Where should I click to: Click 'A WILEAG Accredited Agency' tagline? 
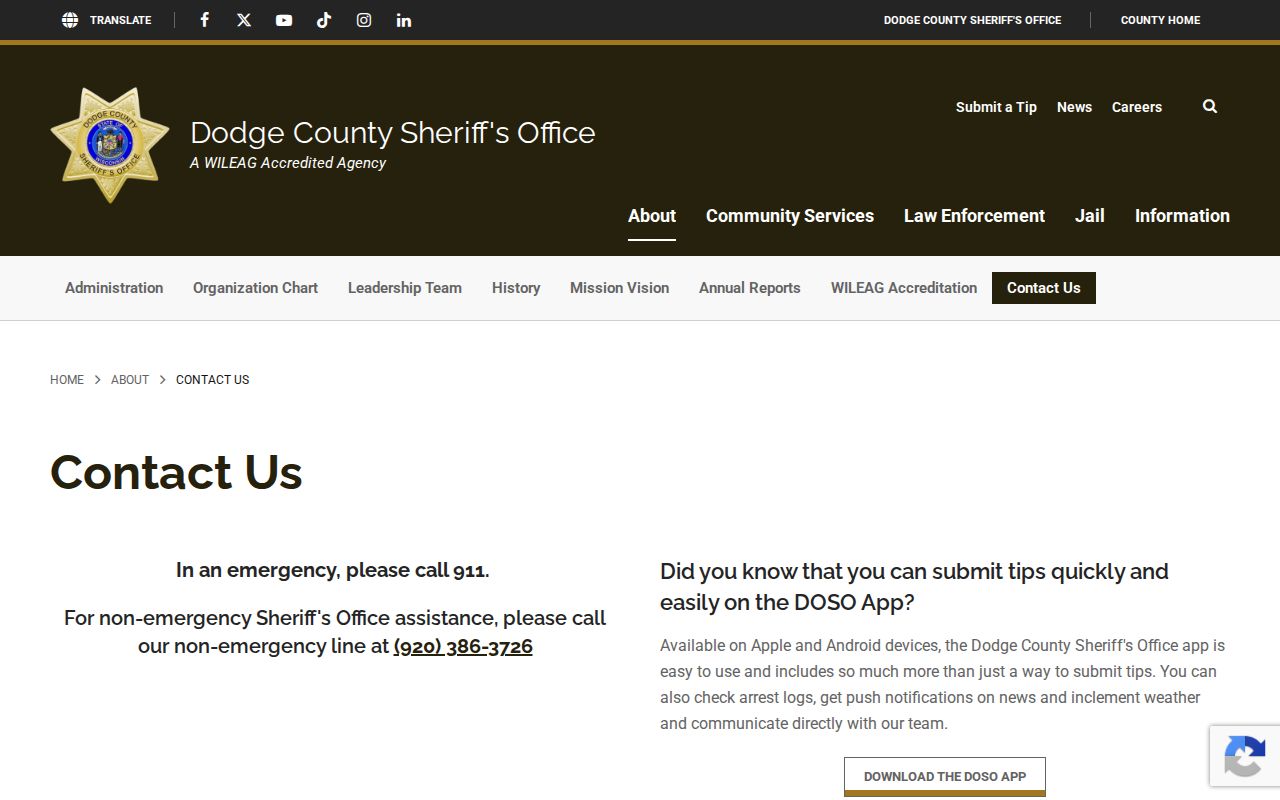tap(288, 163)
